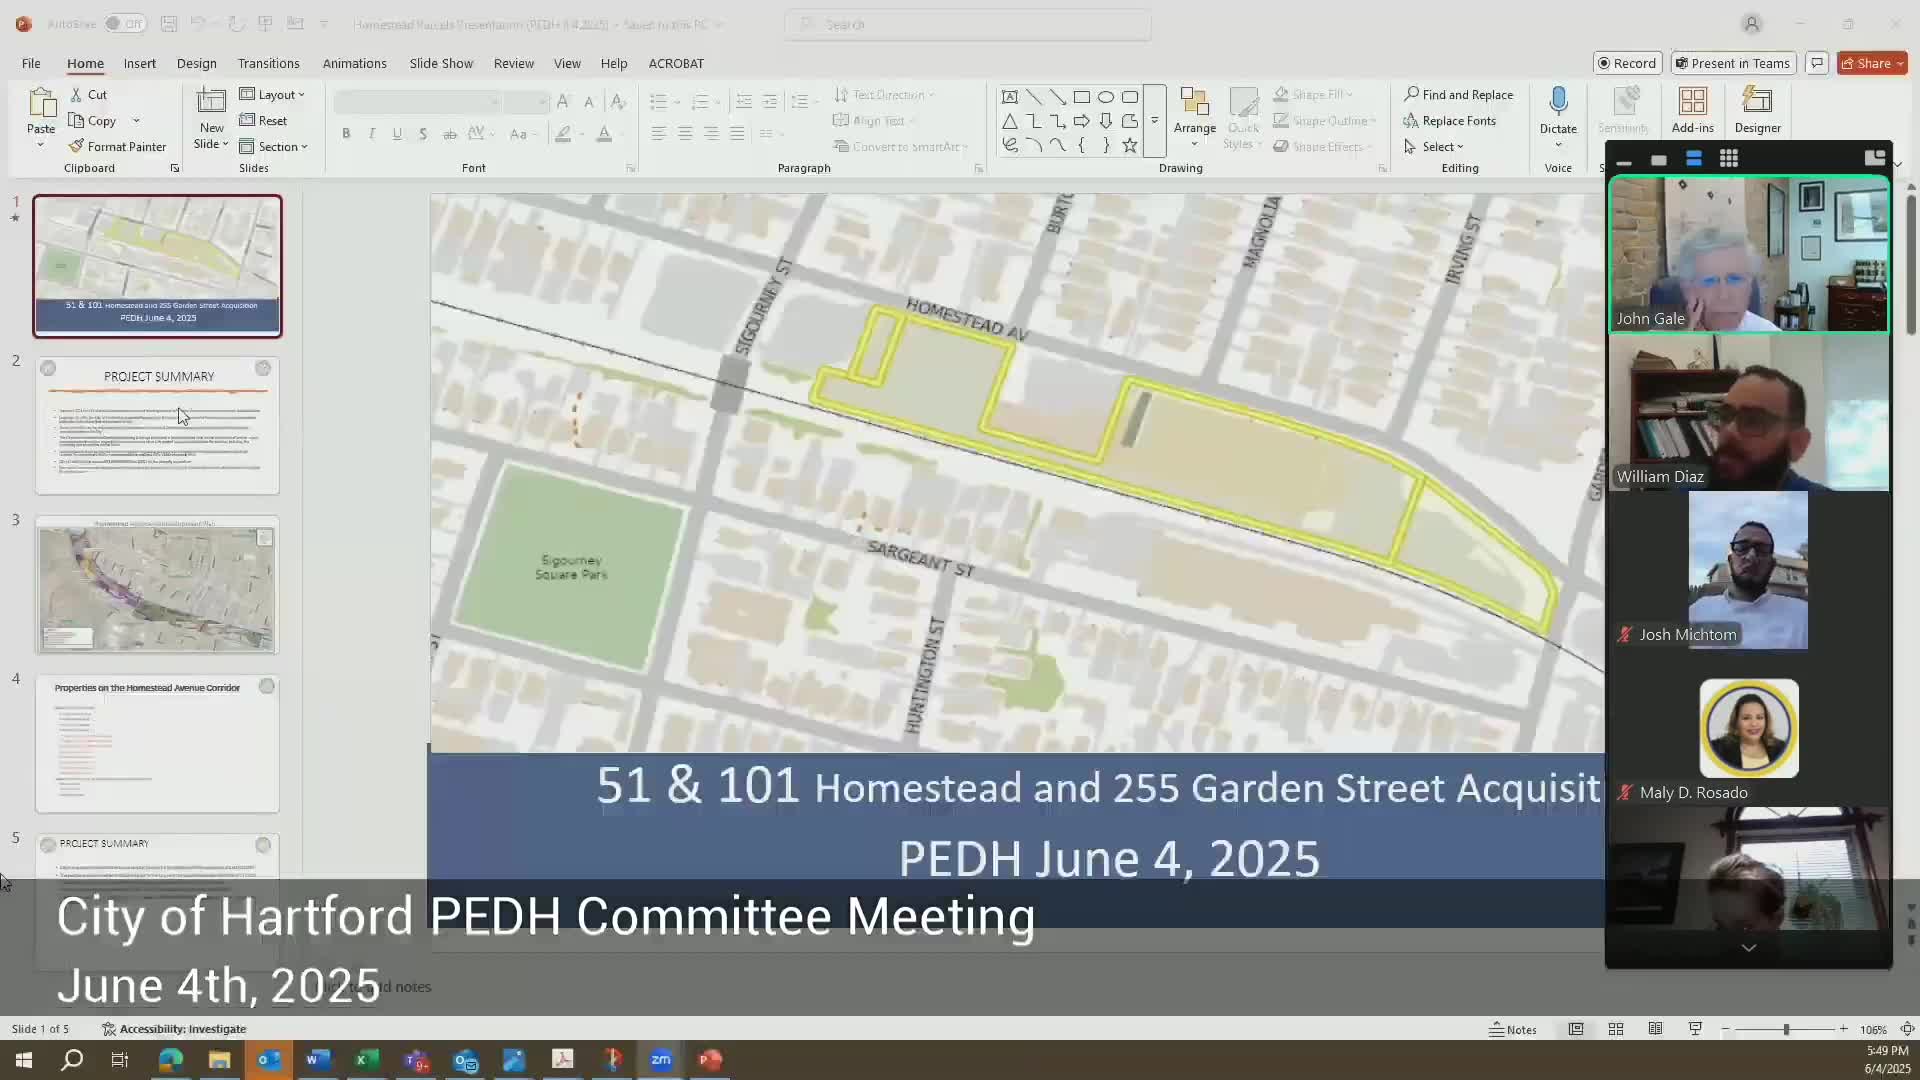Toggle the AutoSave switch
1920x1080 pixels.
click(124, 23)
